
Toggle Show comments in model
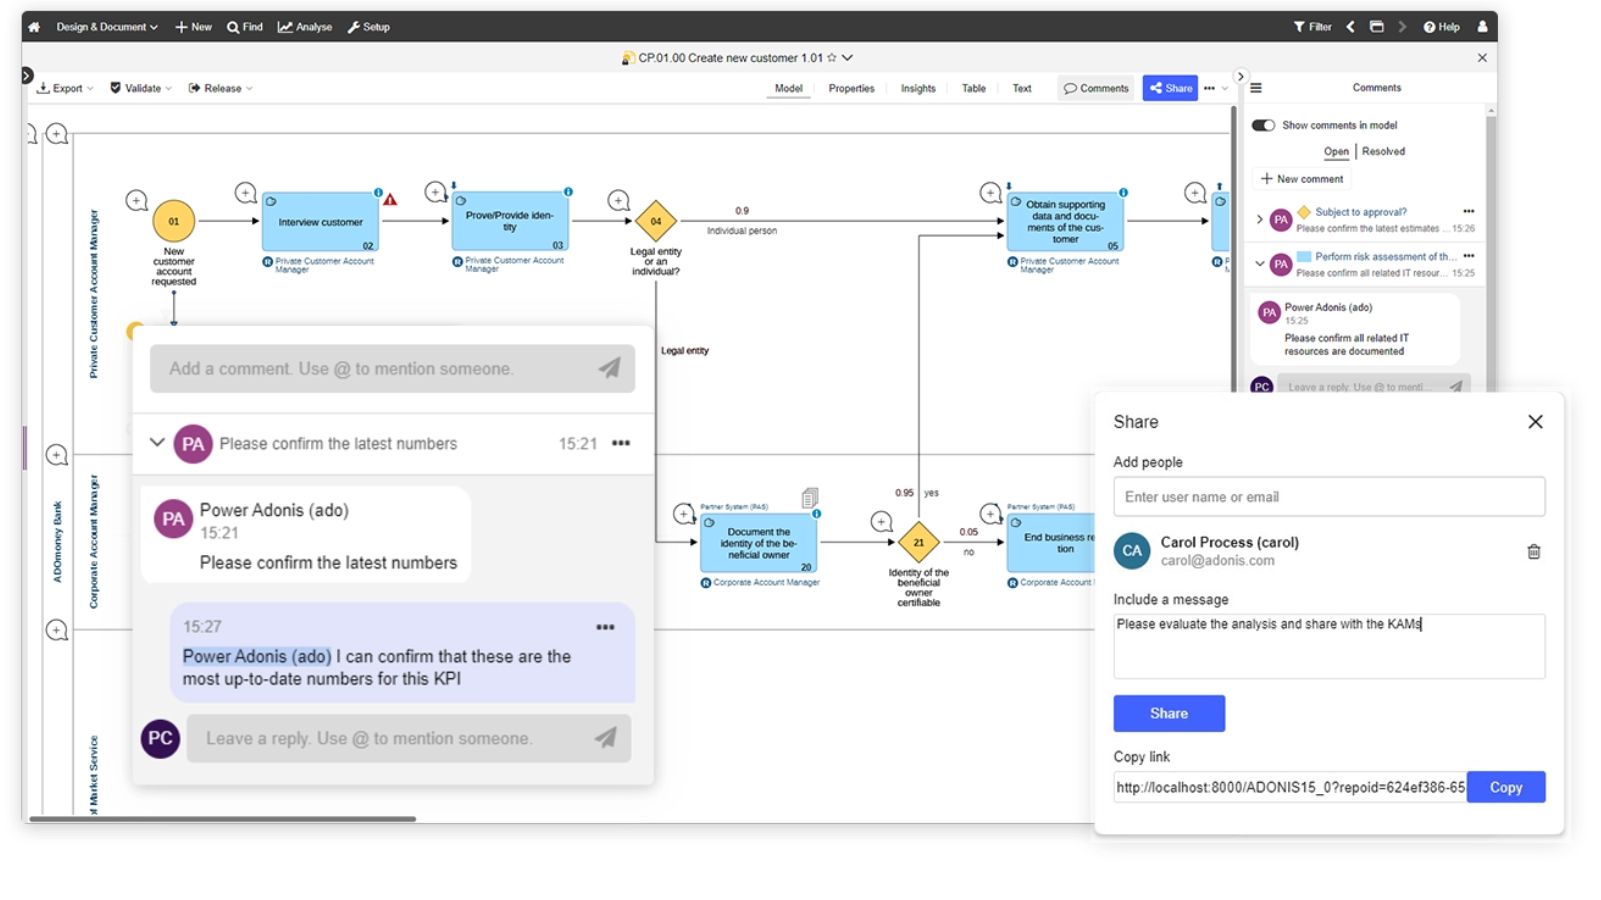pyautogui.click(x=1263, y=124)
